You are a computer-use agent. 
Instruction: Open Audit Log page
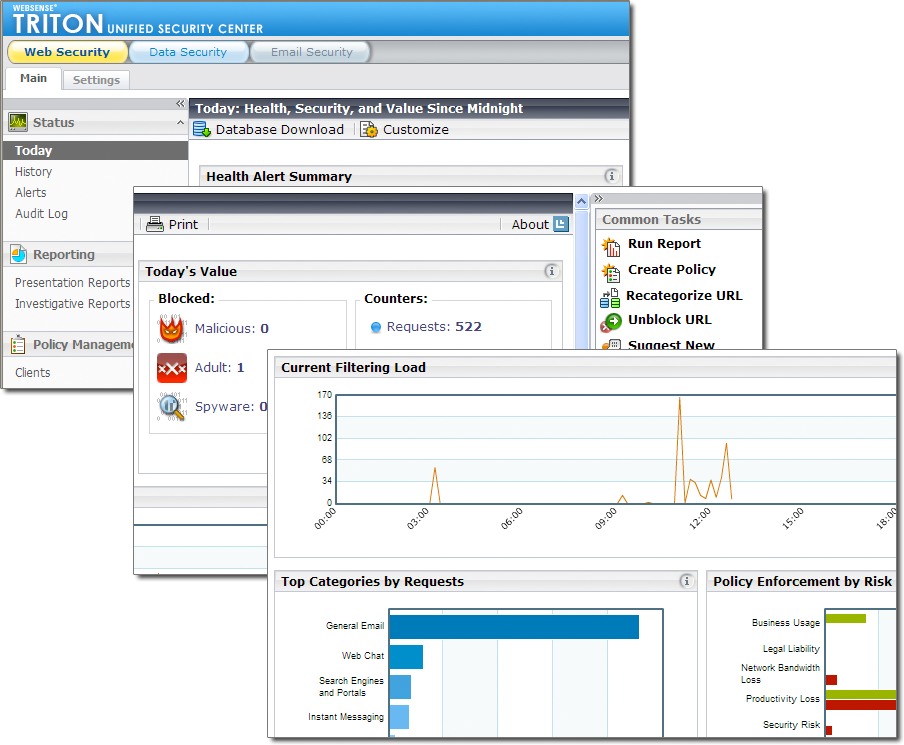(42, 214)
